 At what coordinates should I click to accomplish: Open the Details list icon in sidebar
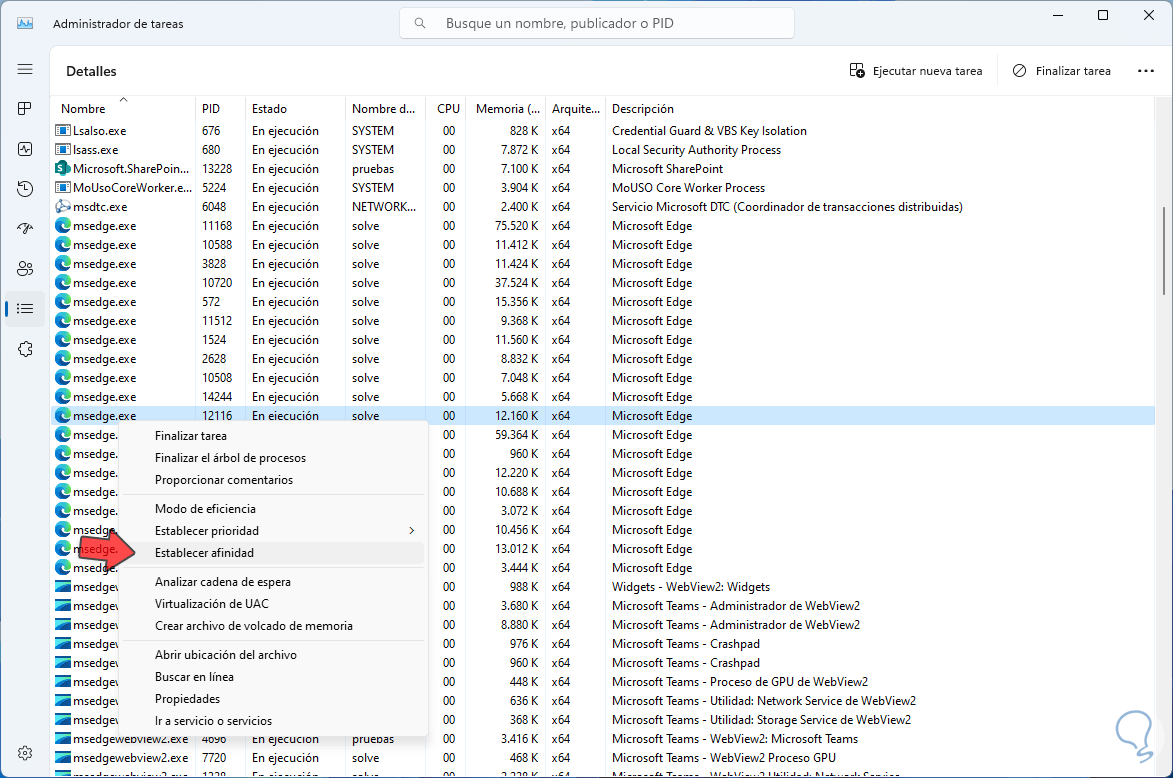pos(25,308)
